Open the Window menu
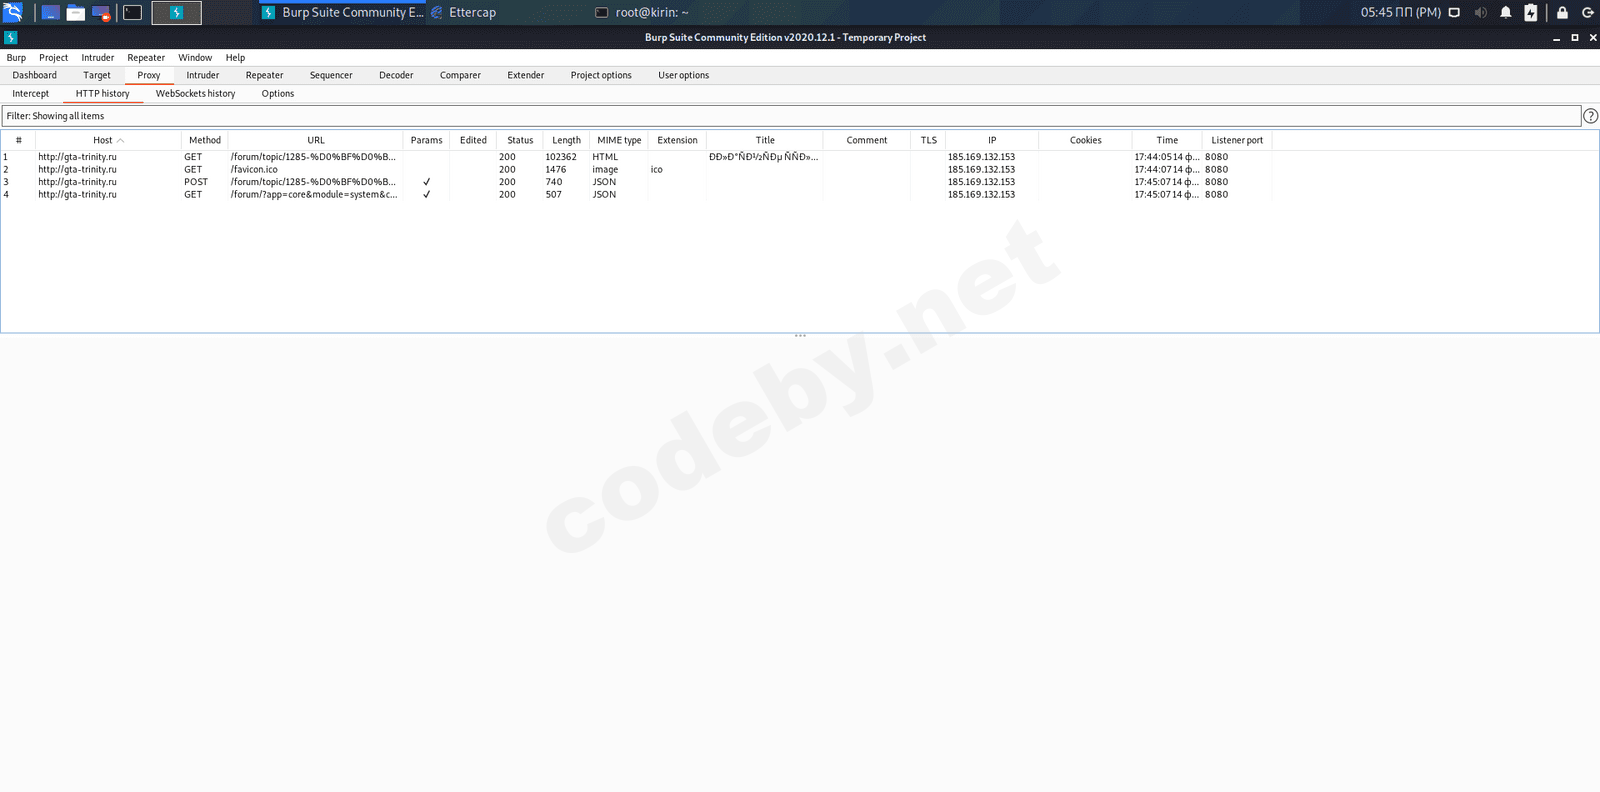 pos(195,58)
